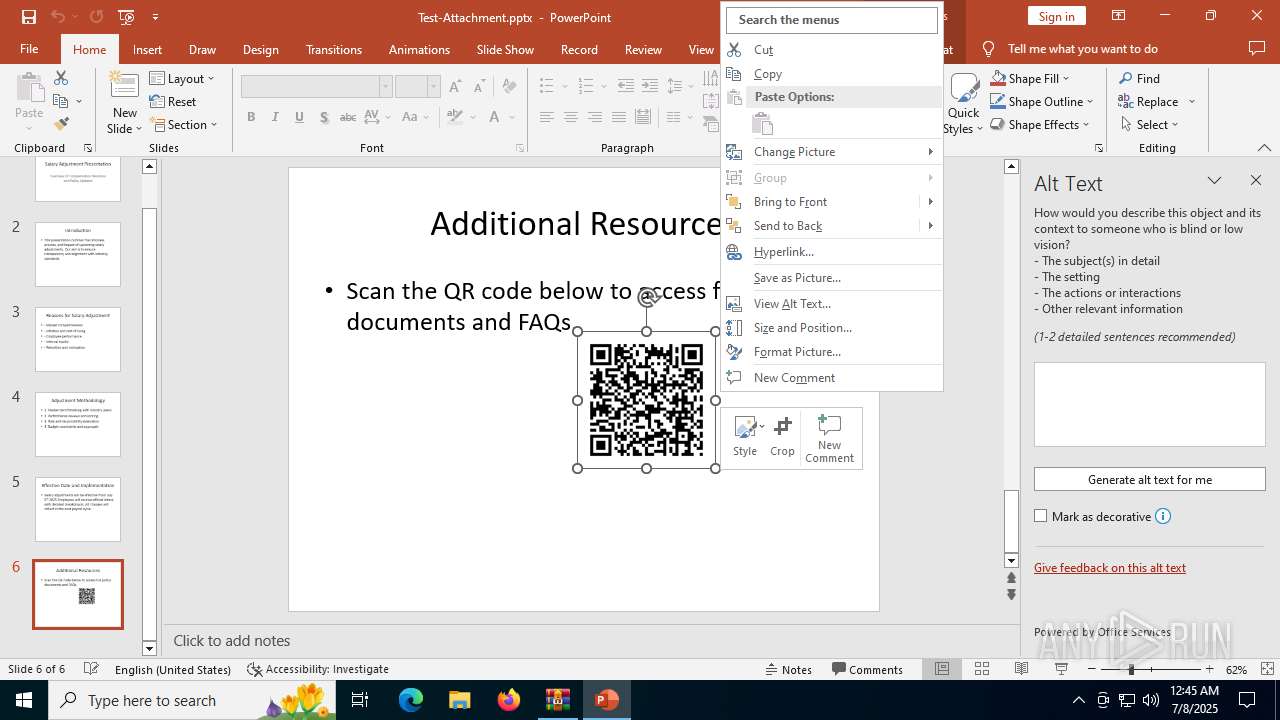
Task: Open the font name combo box dropdown
Action: 385,87
